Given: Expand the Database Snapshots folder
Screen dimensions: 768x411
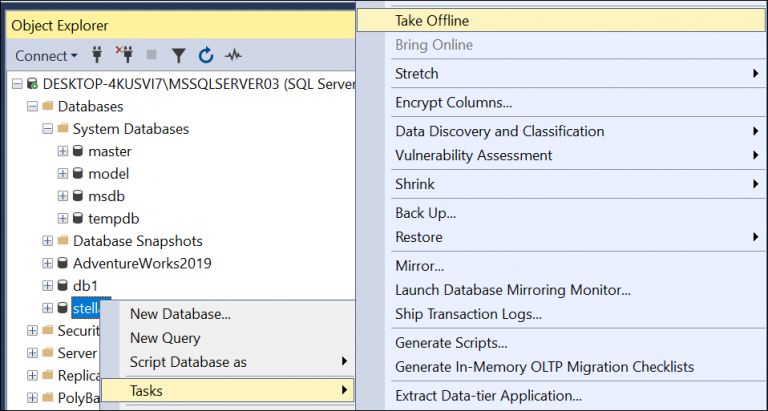Looking at the screenshot, I should click(x=47, y=241).
